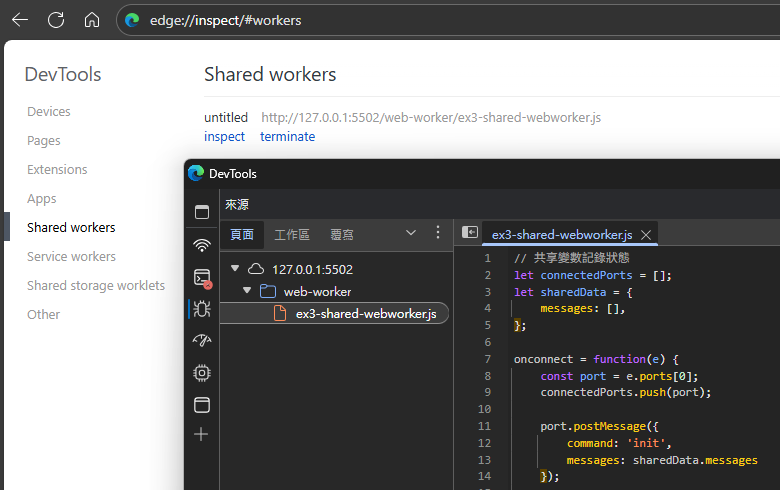This screenshot has width=780, height=490.
Task: Refresh the inspect page
Action: [56, 20]
